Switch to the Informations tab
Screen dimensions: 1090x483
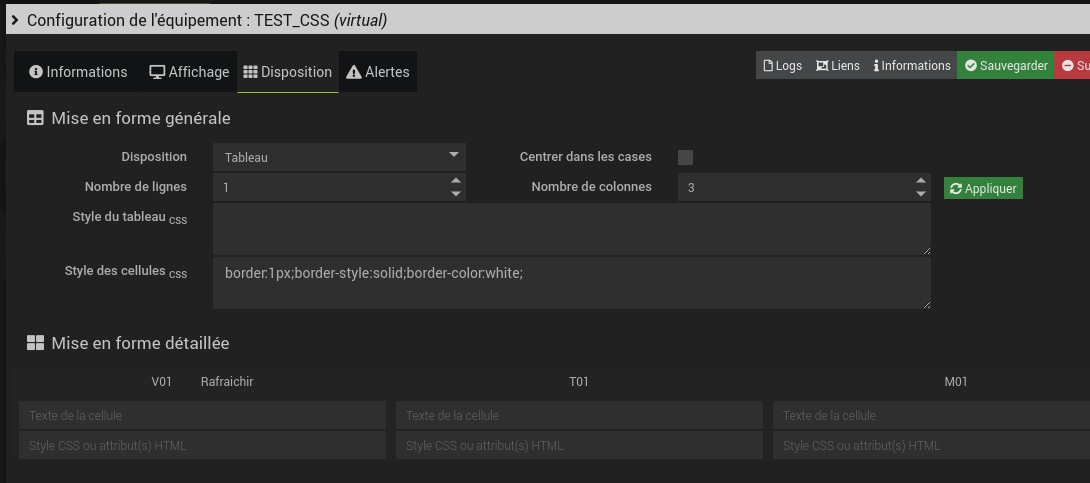78,72
